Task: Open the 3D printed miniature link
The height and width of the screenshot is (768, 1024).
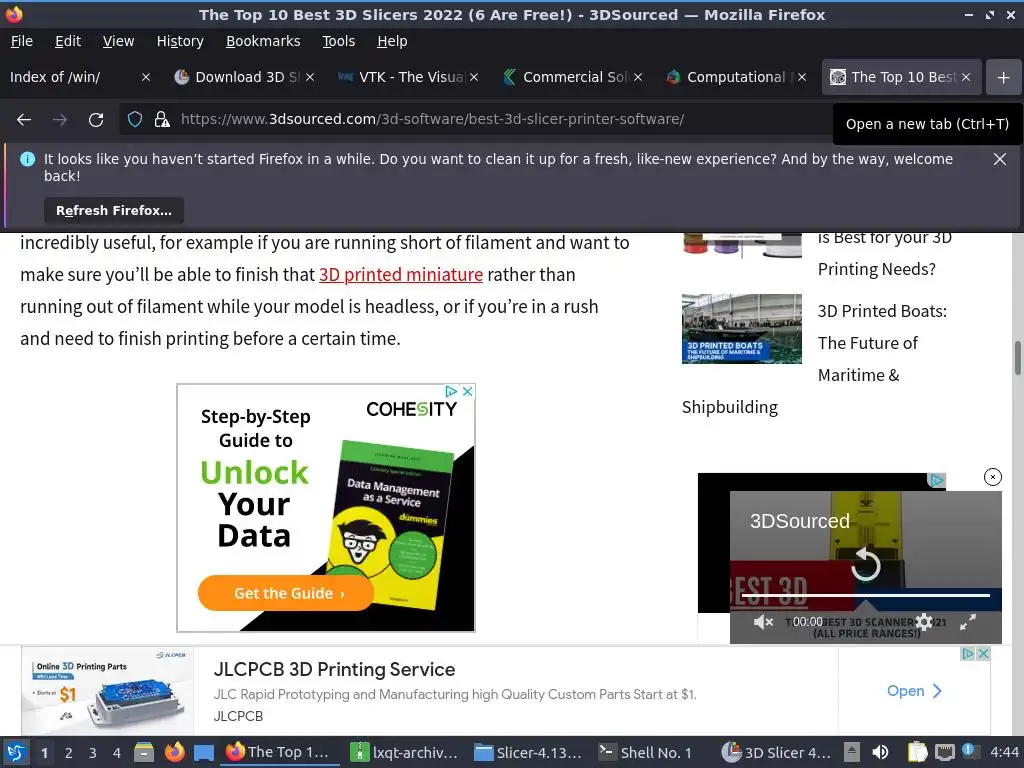Action: (x=400, y=274)
